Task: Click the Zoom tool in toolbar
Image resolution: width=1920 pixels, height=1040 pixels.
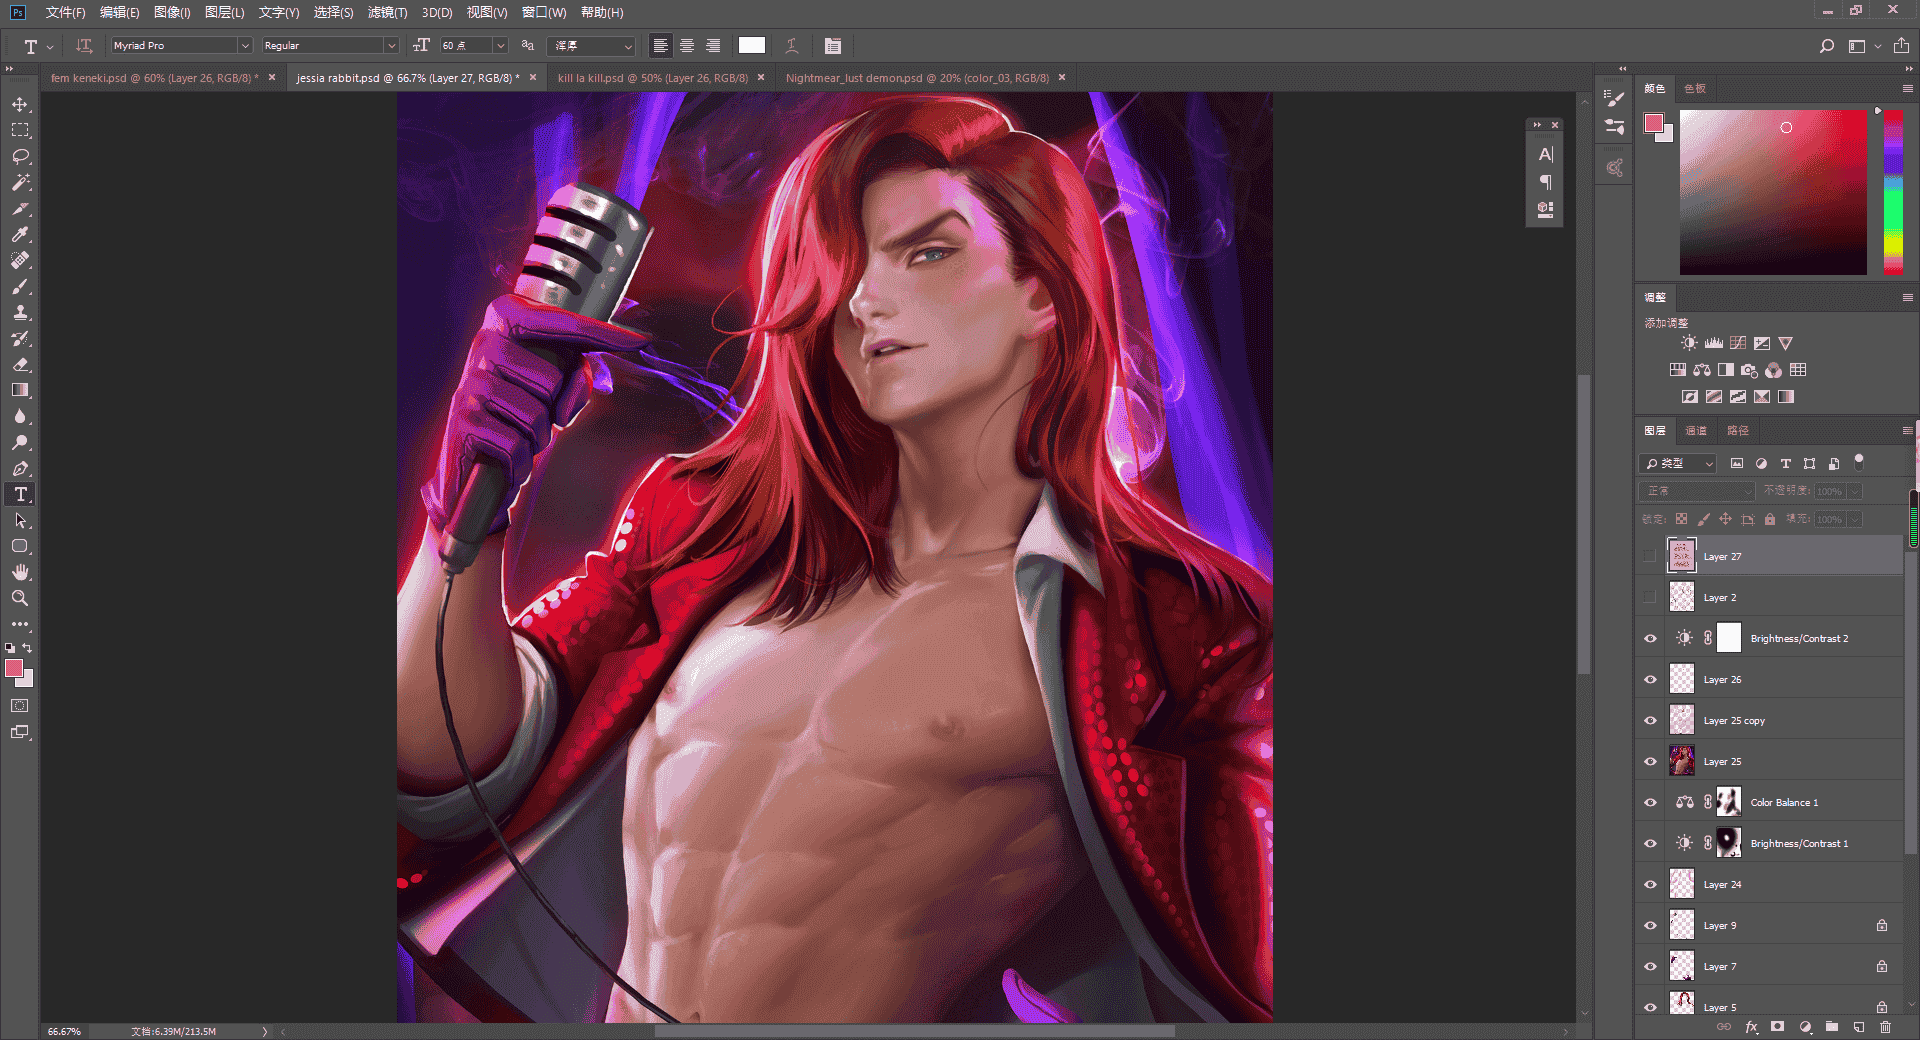Action: pyautogui.click(x=20, y=599)
